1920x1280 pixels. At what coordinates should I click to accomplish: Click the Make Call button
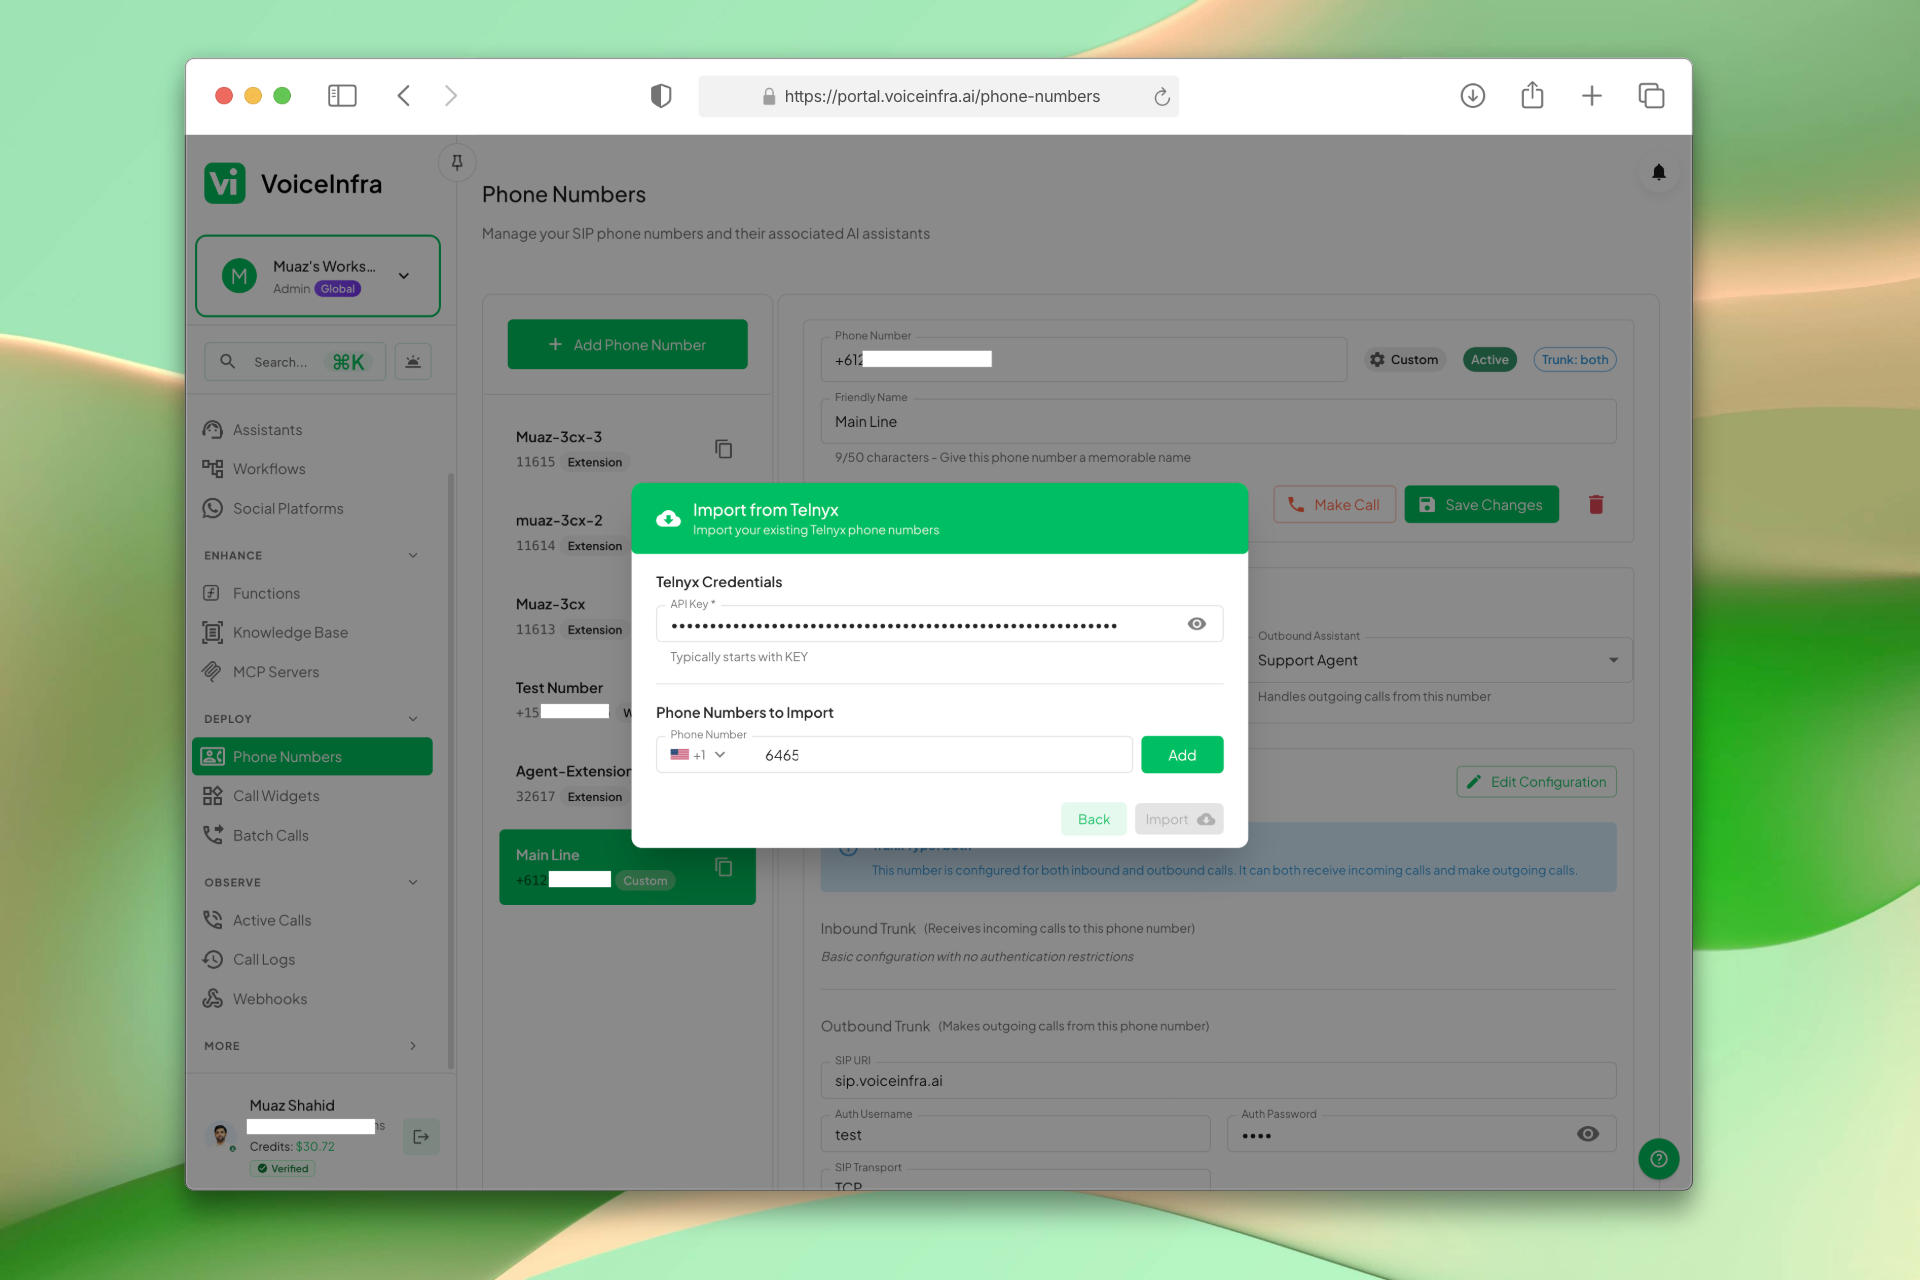click(1334, 505)
